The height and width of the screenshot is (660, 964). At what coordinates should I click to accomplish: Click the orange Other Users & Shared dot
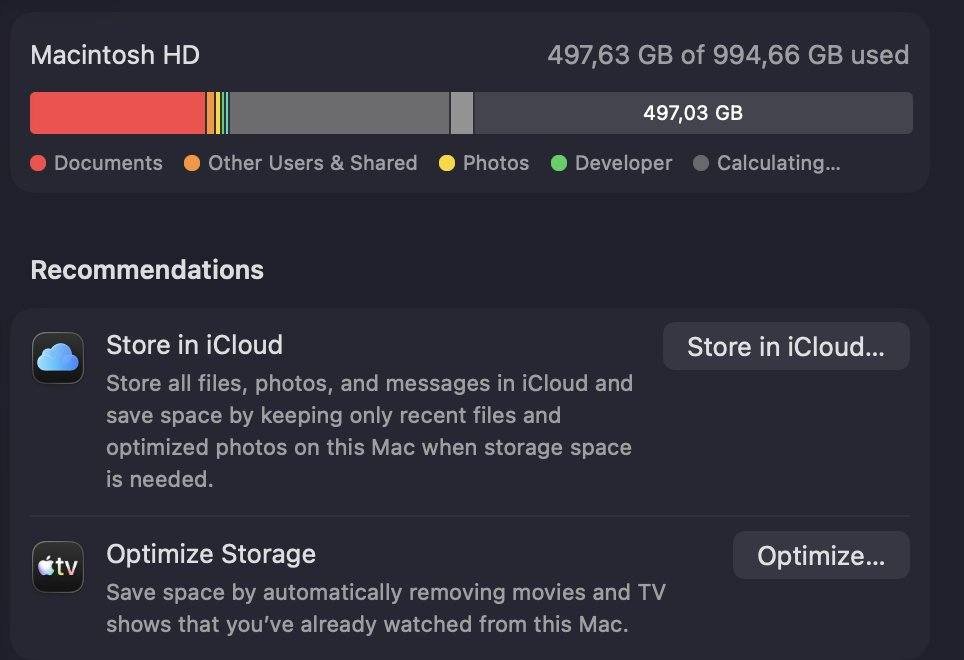[x=192, y=163]
